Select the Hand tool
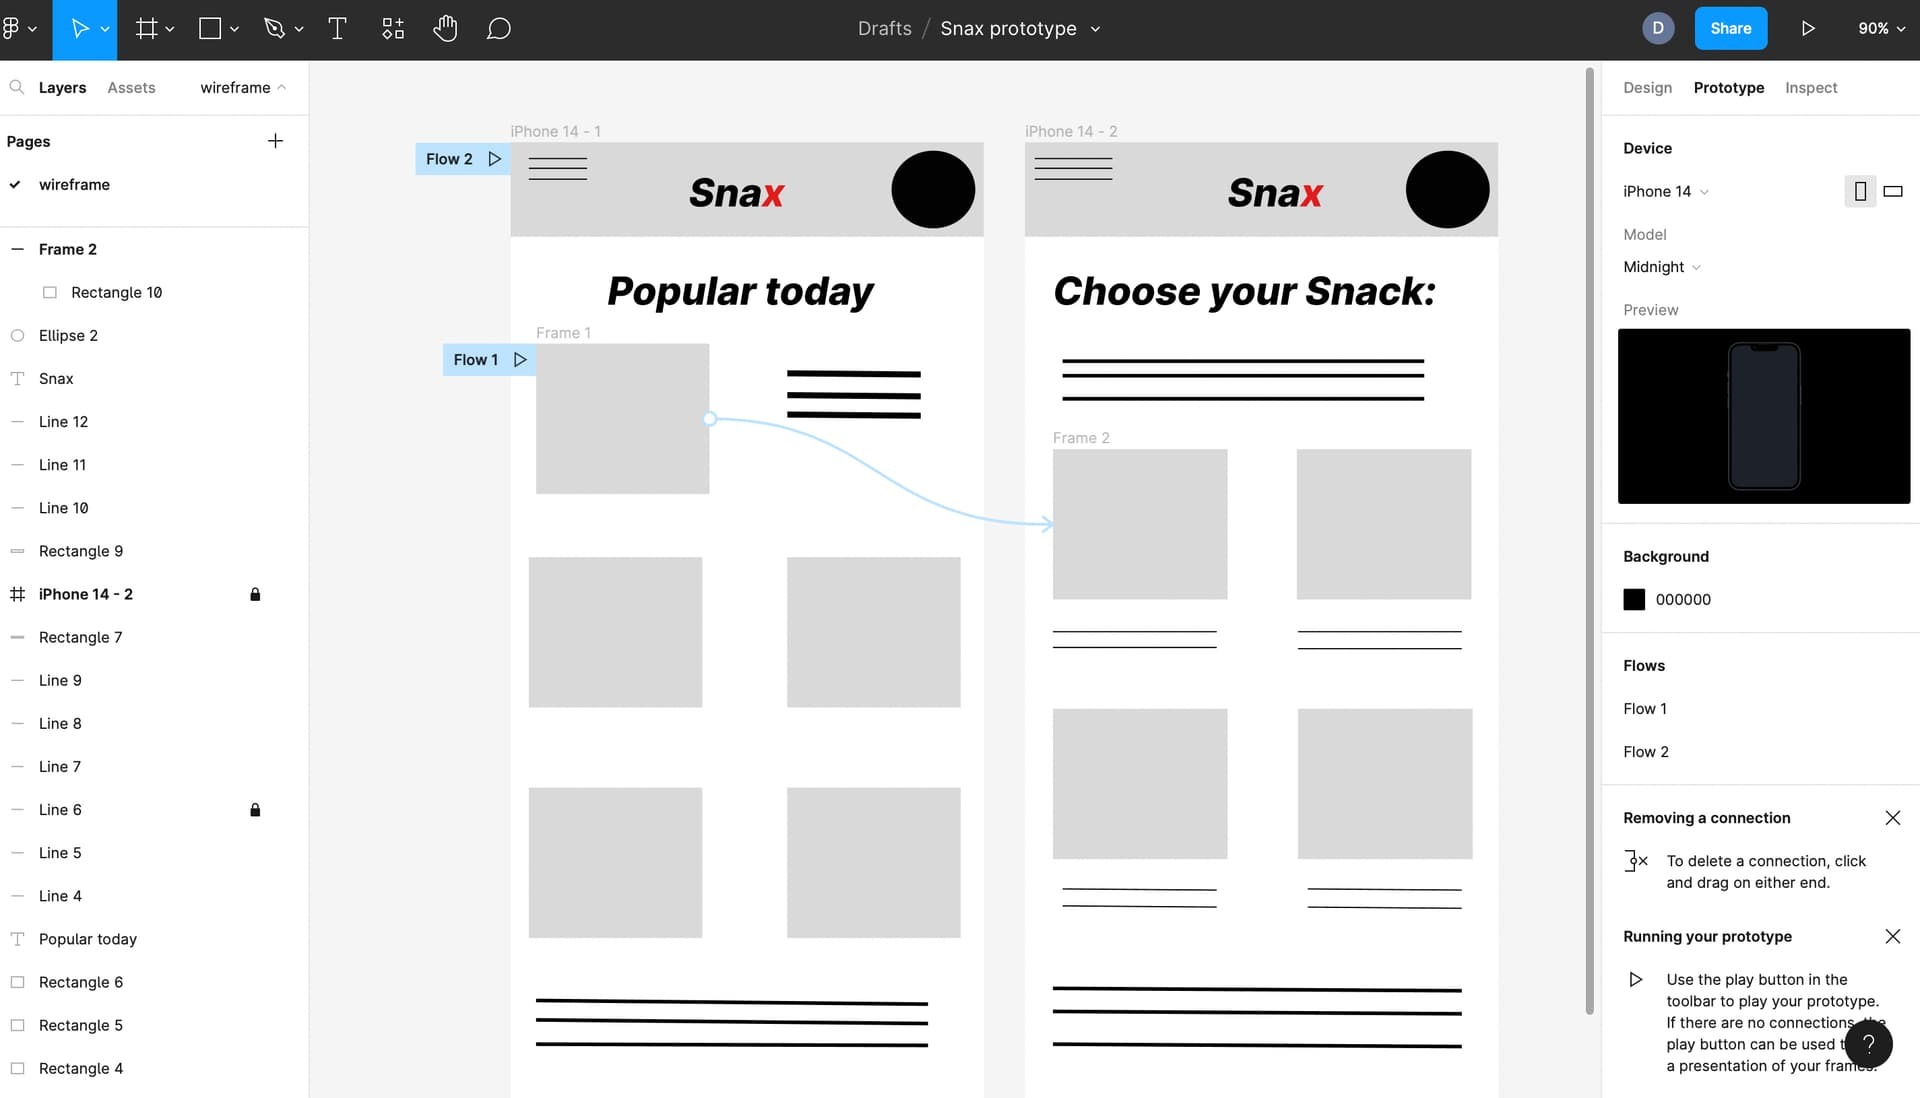Viewport: 1920px width, 1098px height. [x=444, y=28]
